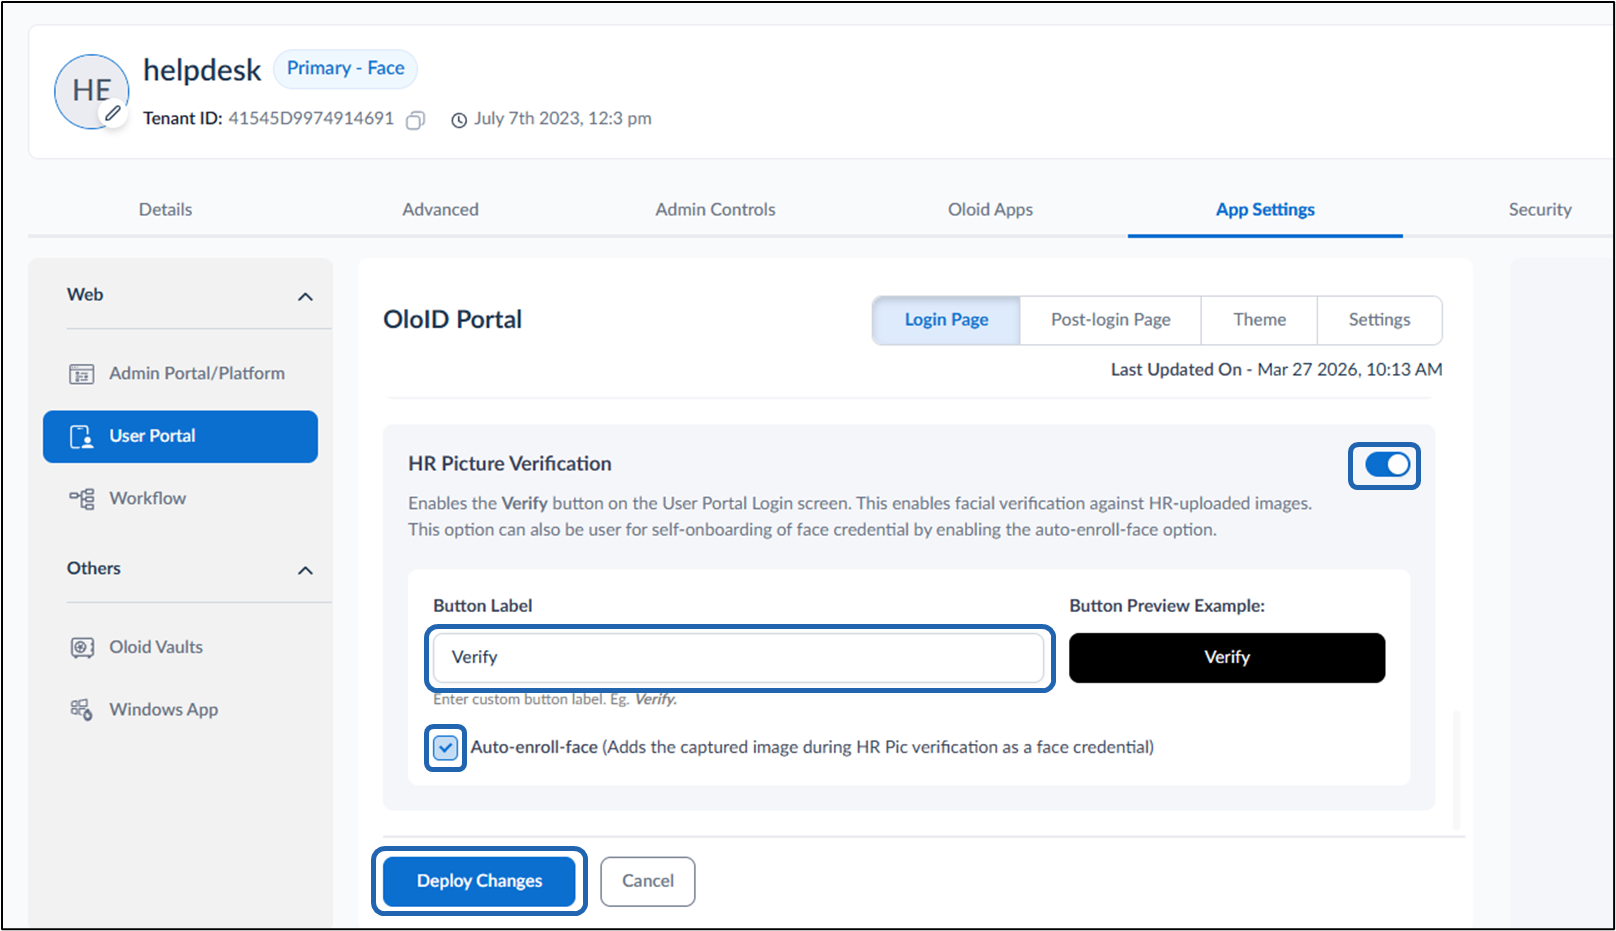This screenshot has height=931, width=1616.
Task: Open Oloid Vaults in the sidebar
Action: [181, 648]
